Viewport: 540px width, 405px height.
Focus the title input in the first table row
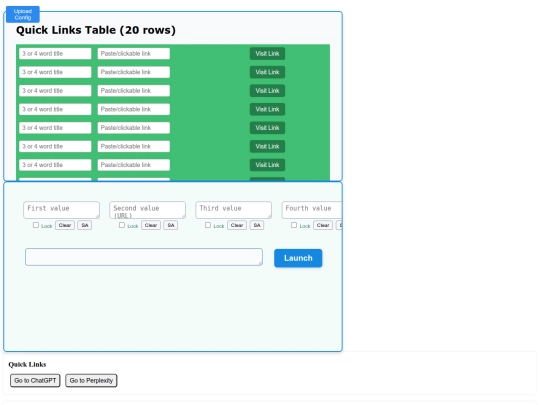pos(55,54)
